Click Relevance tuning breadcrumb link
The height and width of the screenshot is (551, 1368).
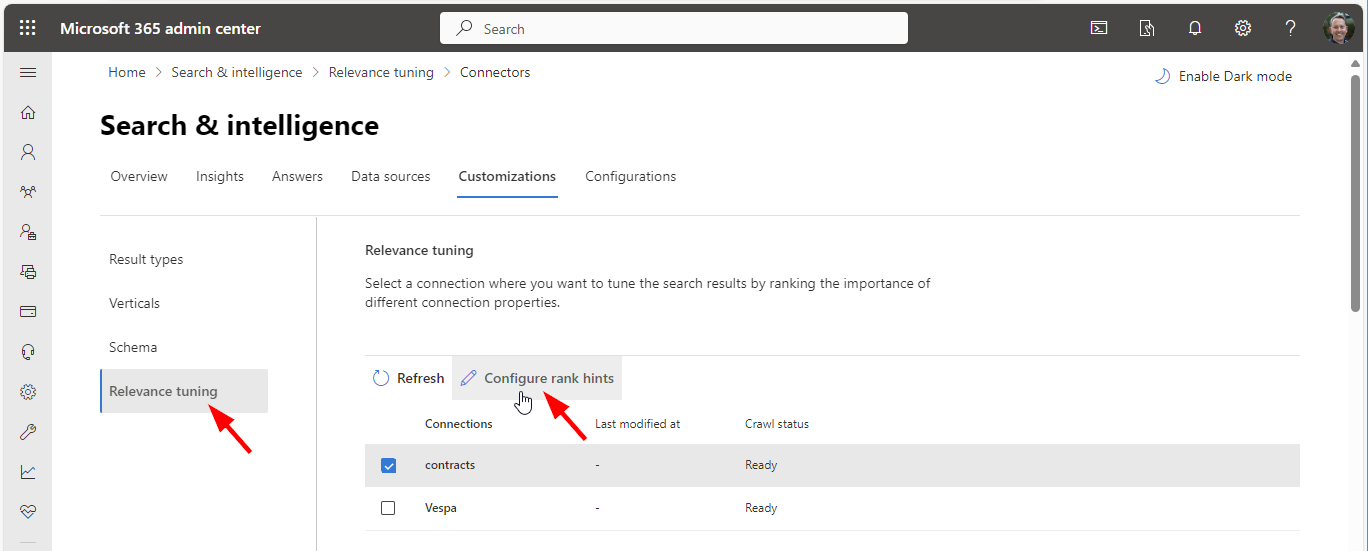[x=381, y=72]
